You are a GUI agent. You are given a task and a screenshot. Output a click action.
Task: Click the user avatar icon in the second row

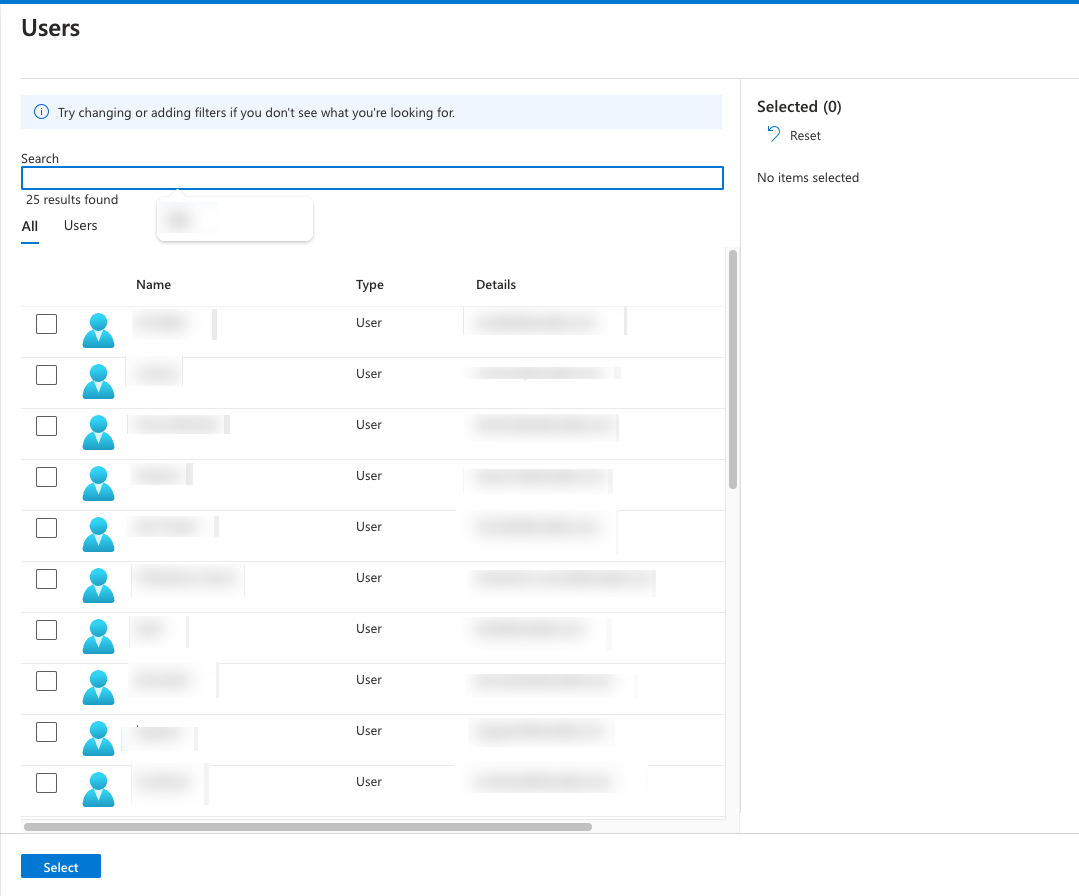click(x=98, y=380)
